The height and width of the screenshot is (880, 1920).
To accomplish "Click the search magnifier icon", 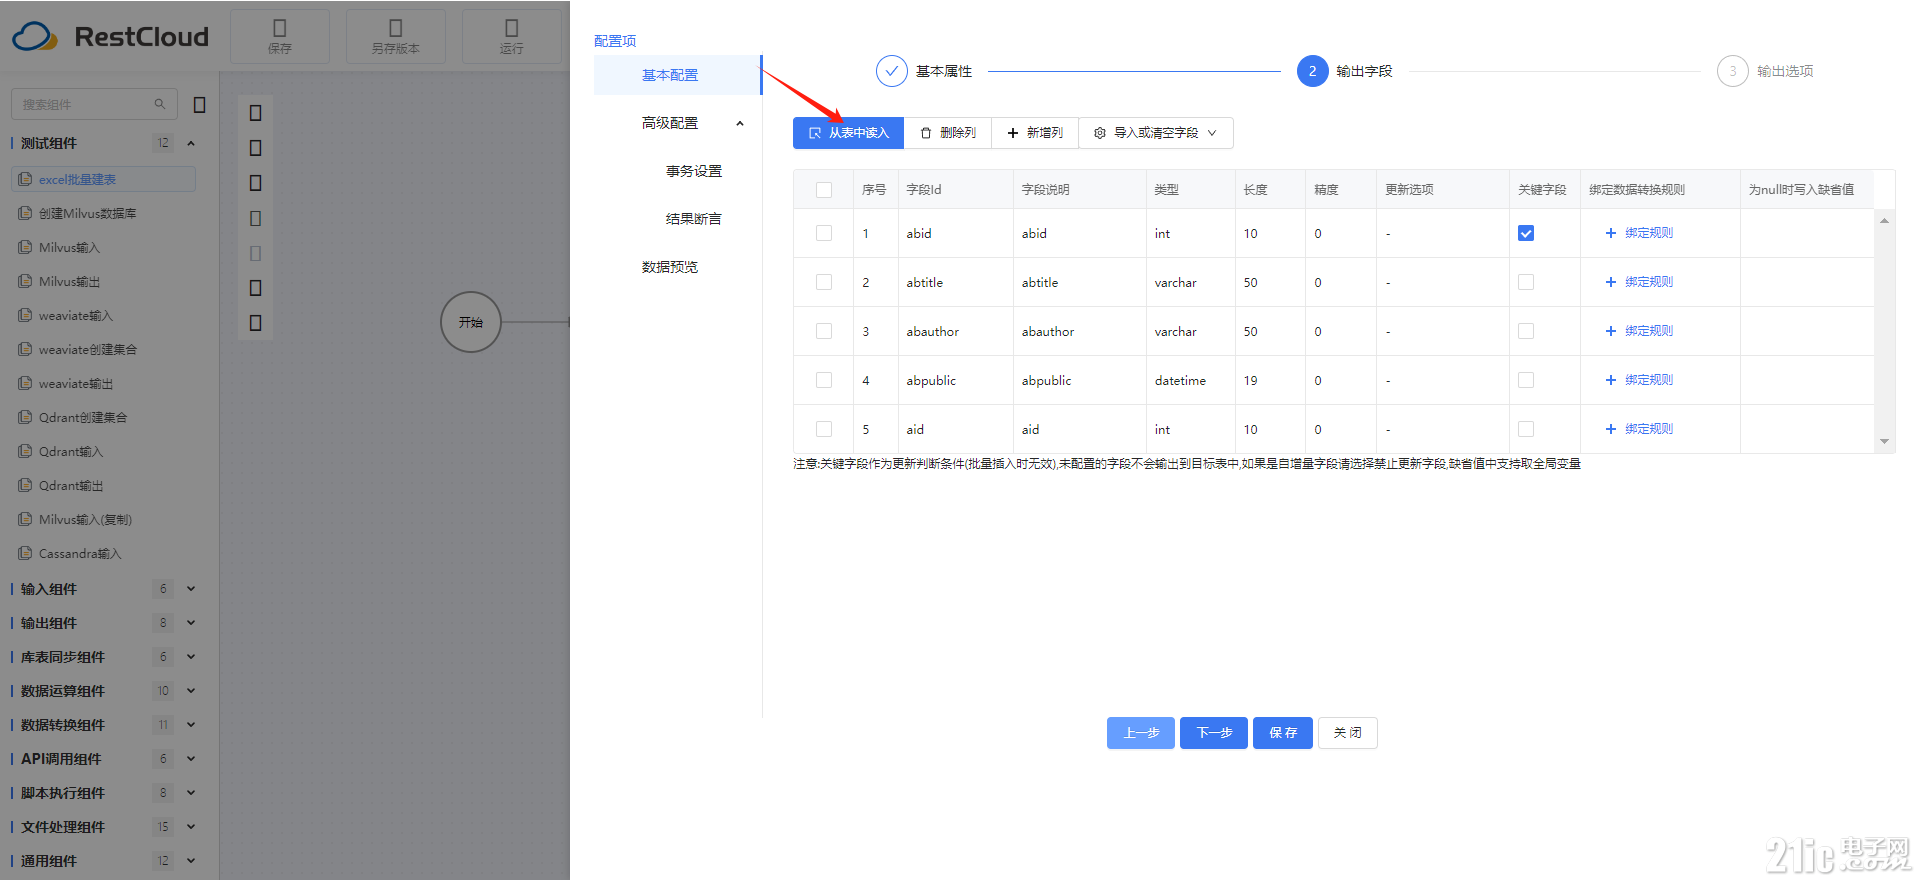I will (x=160, y=104).
